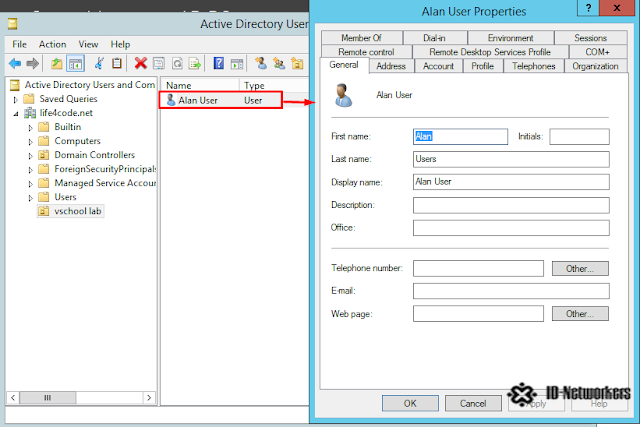Expand the Saved Queries node

(16, 99)
